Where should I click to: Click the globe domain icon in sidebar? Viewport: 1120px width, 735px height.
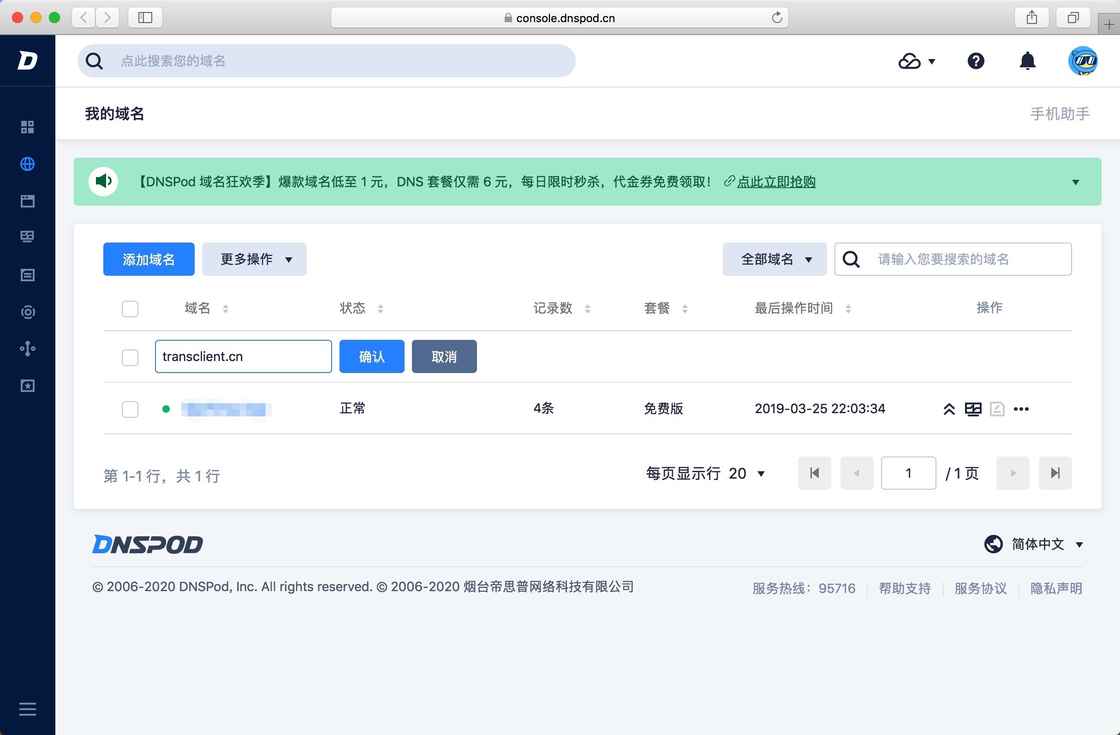click(27, 164)
